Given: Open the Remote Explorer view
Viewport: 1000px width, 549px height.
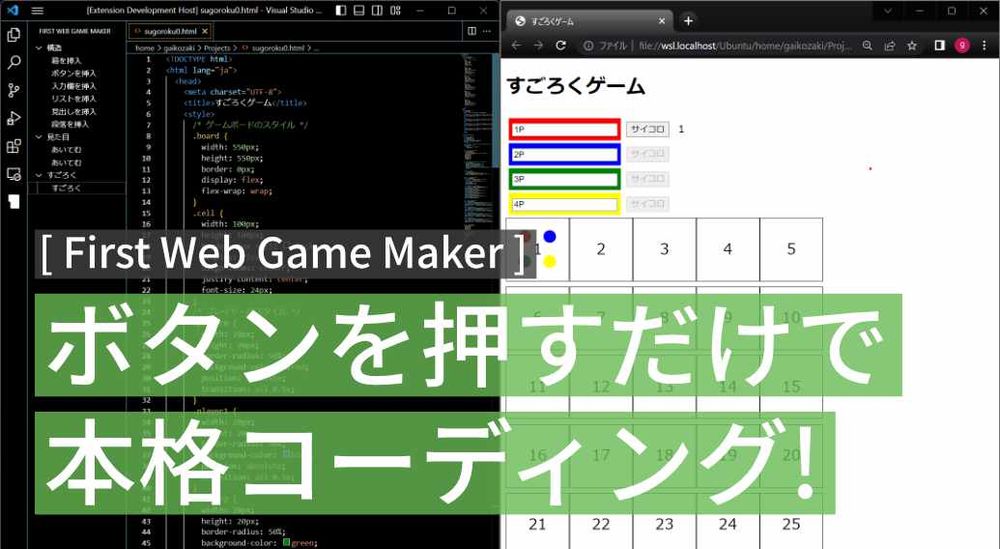Looking at the screenshot, I should (14, 174).
